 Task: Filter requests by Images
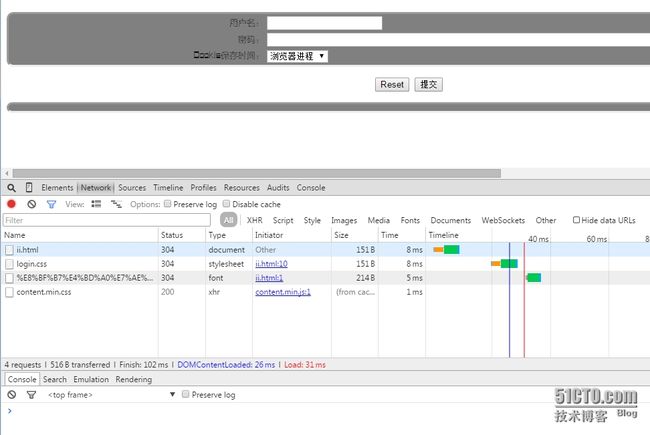[x=344, y=220]
